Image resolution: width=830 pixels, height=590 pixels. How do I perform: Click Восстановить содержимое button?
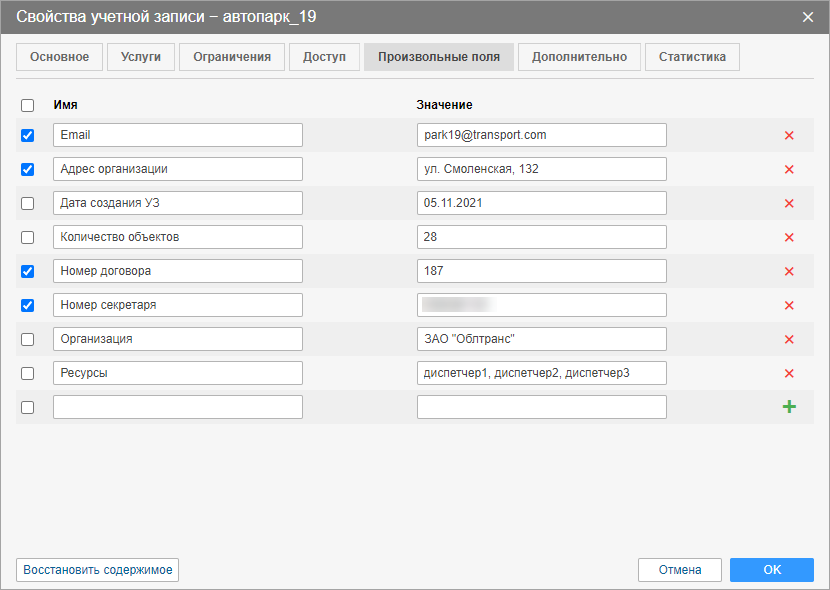pyautogui.click(x=98, y=570)
